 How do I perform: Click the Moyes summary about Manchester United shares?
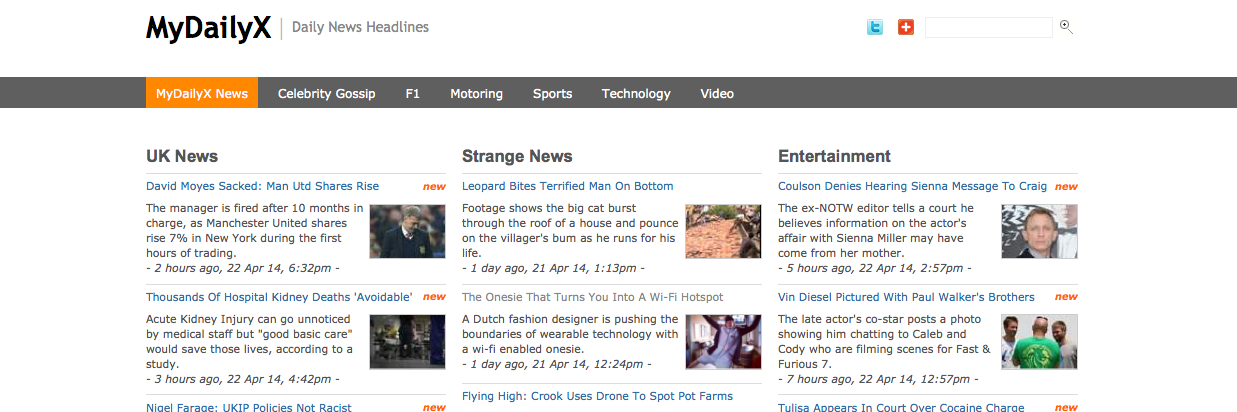pyautogui.click(x=254, y=231)
